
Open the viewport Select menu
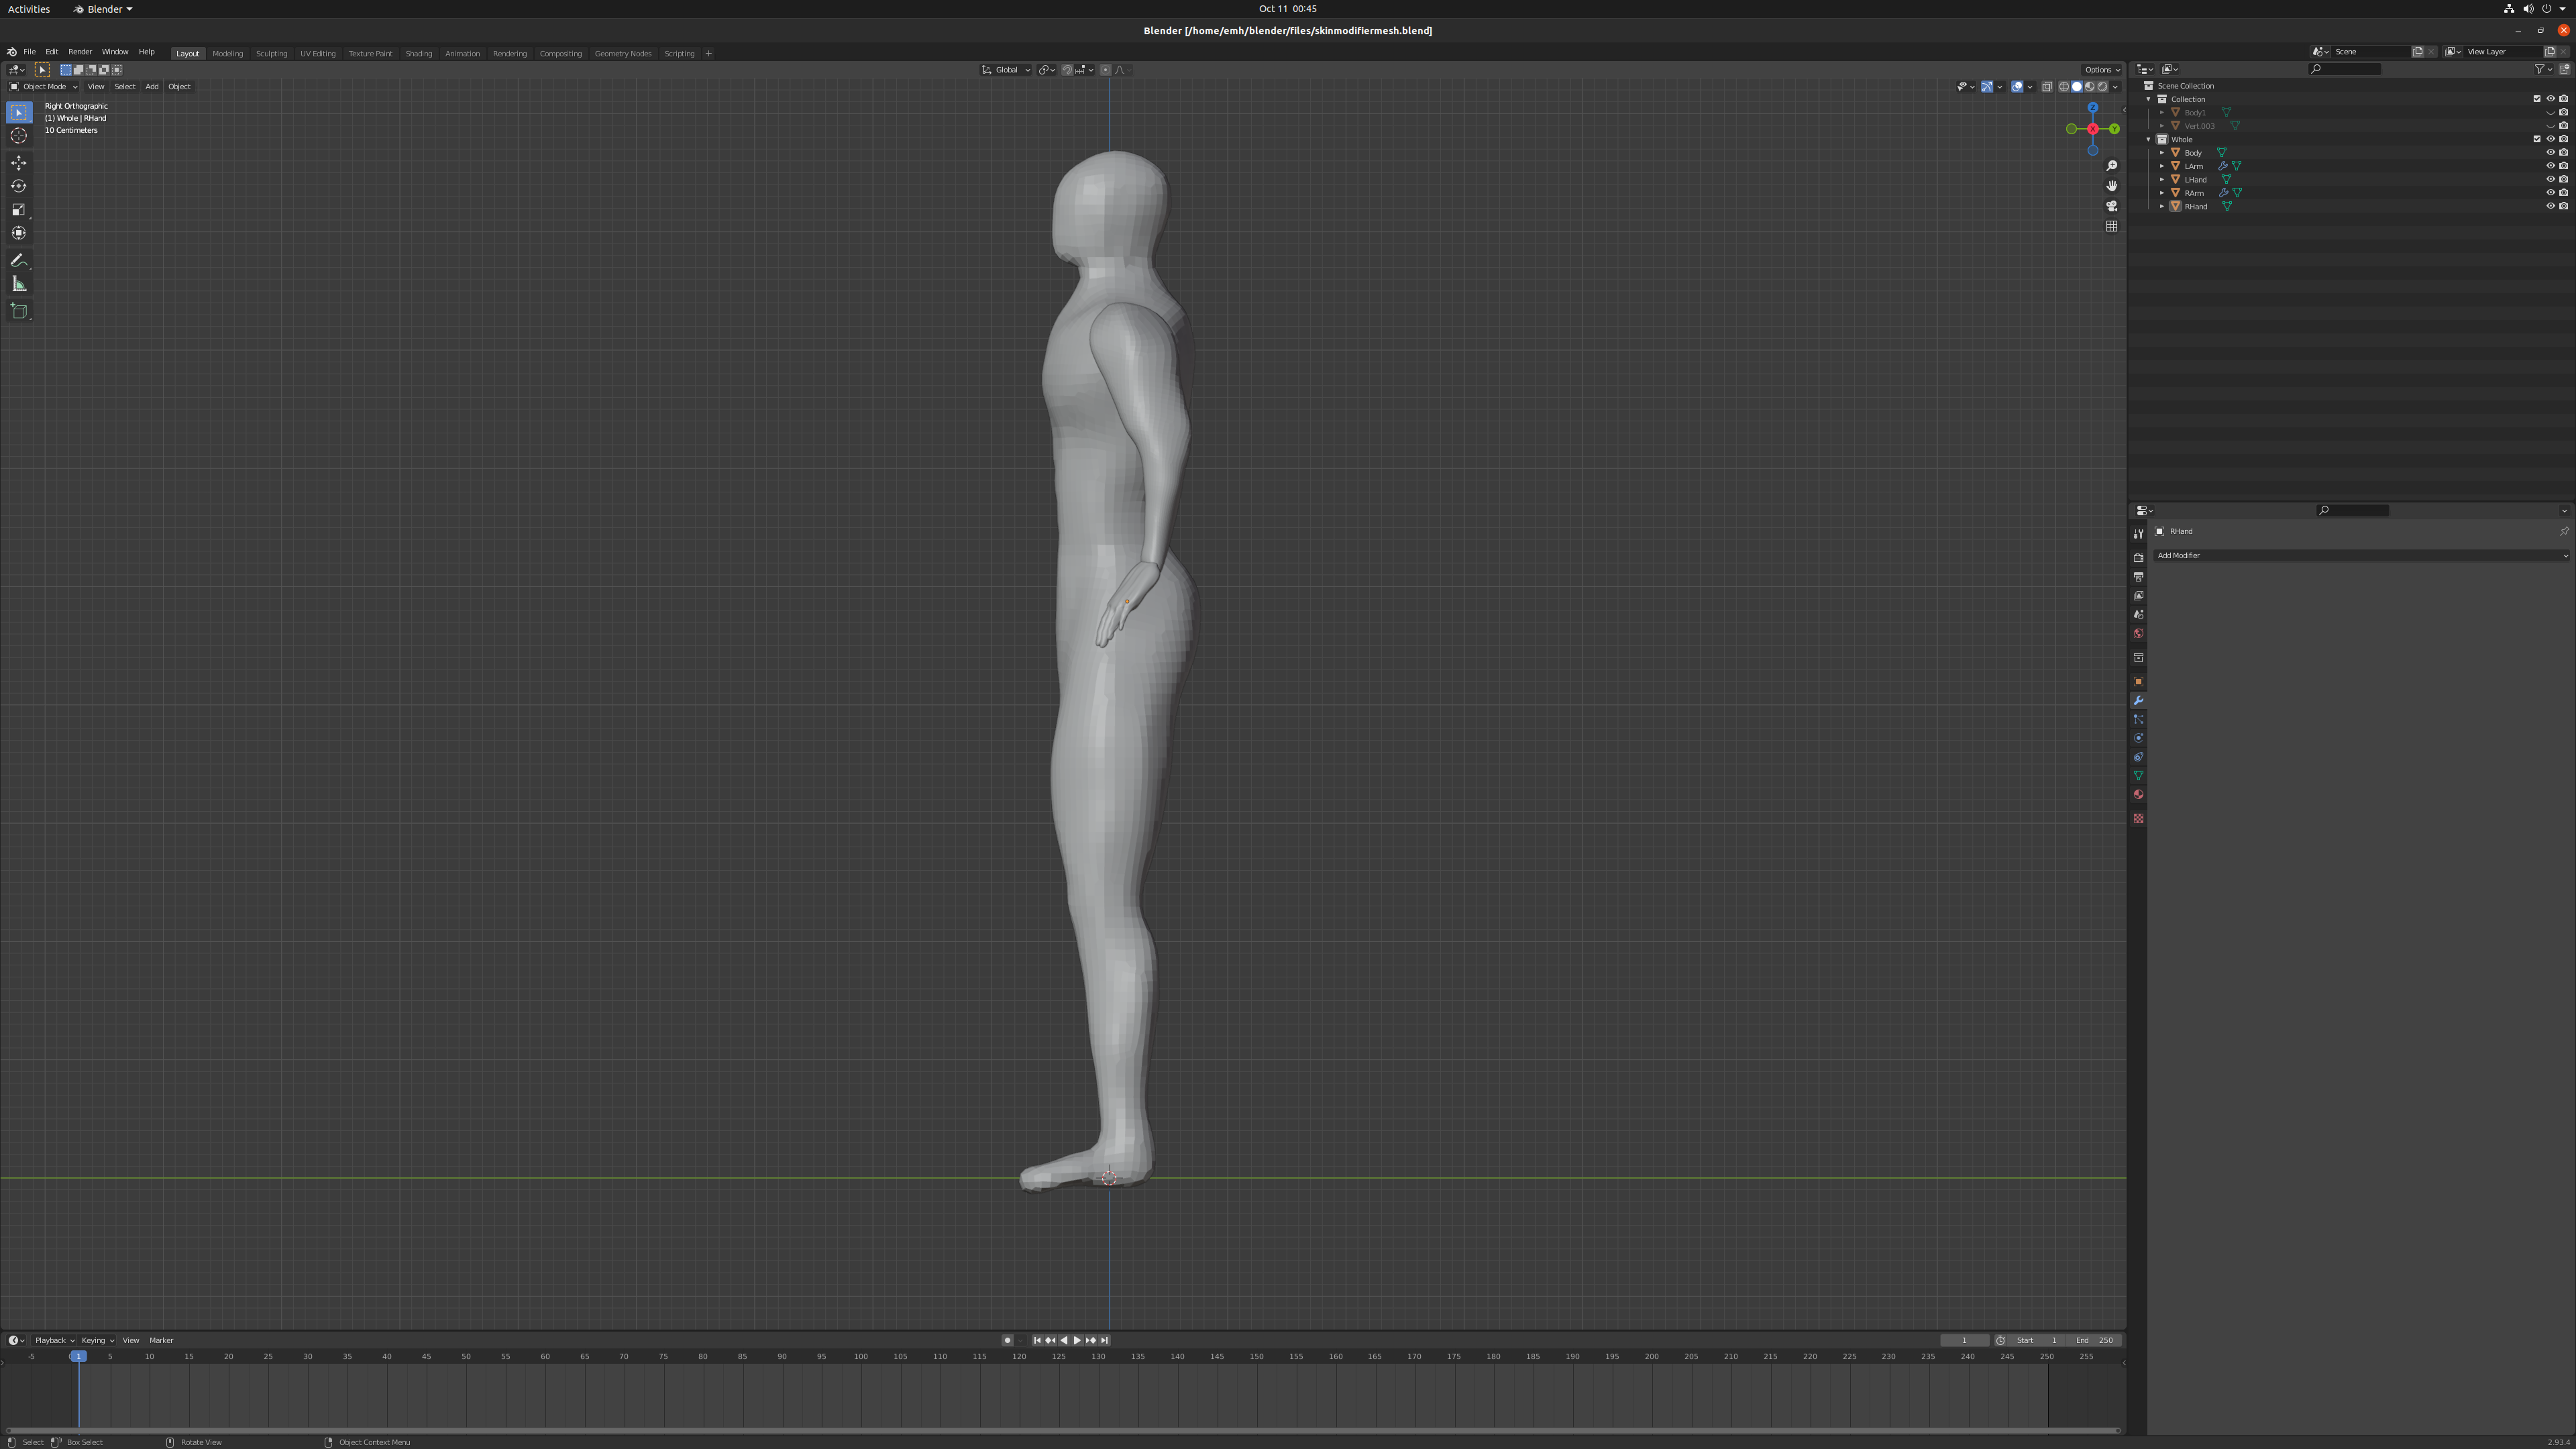point(125,87)
